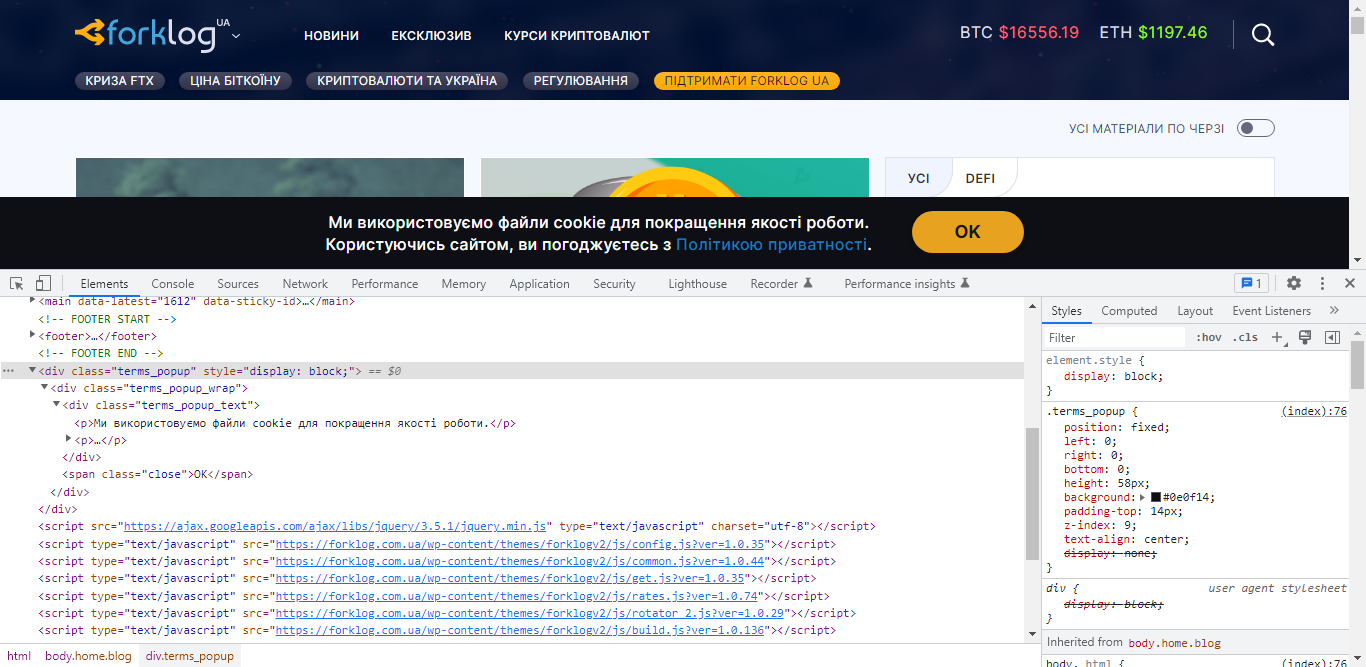Expand the footer element node
Screen dimensions: 1366x667
pyautogui.click(x=33, y=335)
